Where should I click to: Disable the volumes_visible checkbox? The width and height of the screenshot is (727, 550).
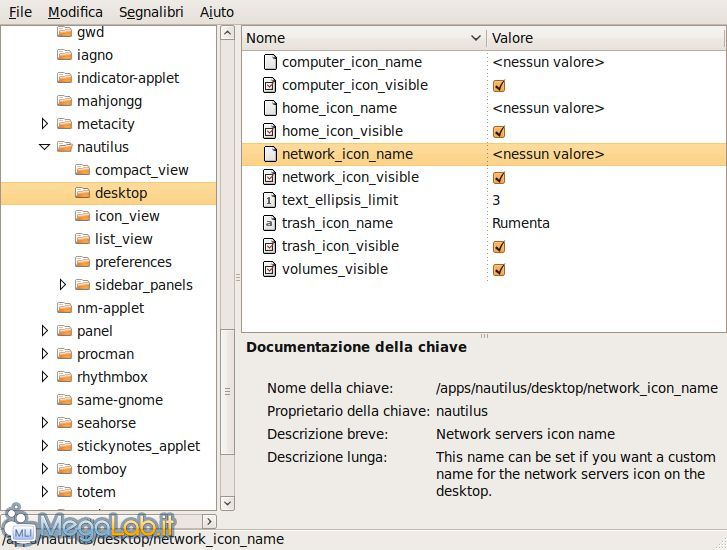(x=499, y=269)
